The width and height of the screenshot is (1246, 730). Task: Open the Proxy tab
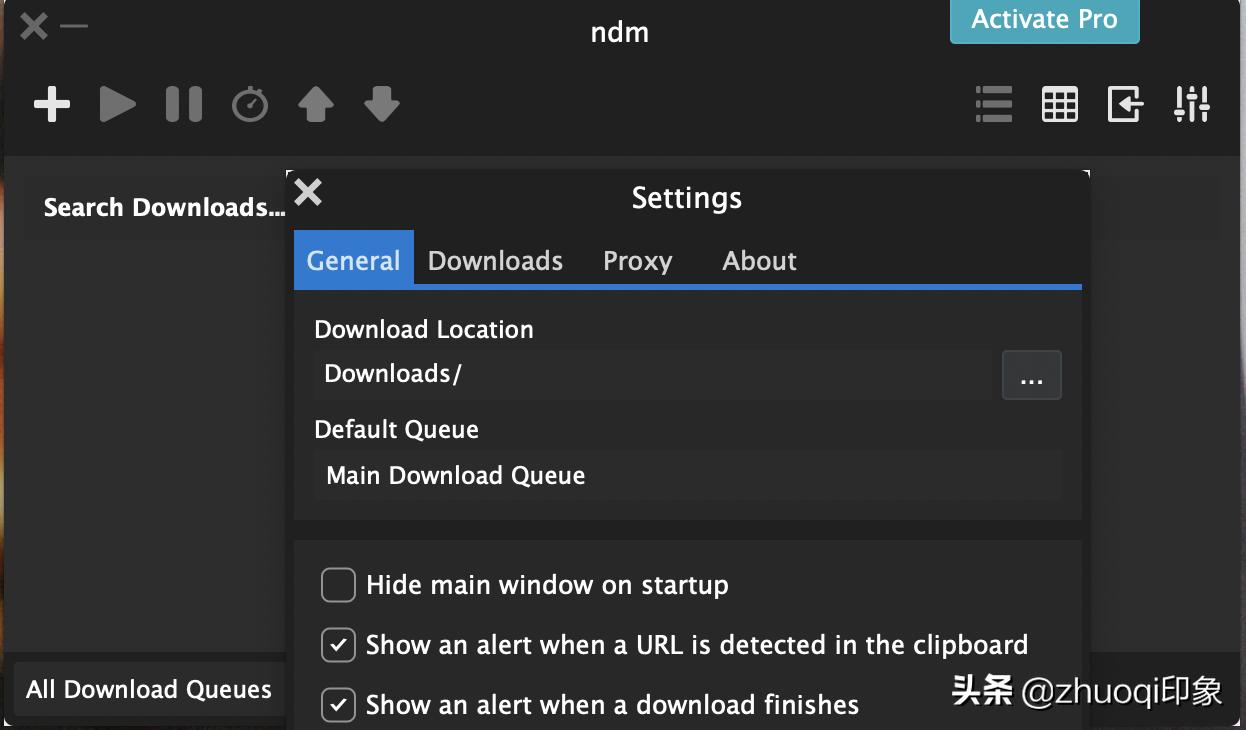(x=638, y=260)
